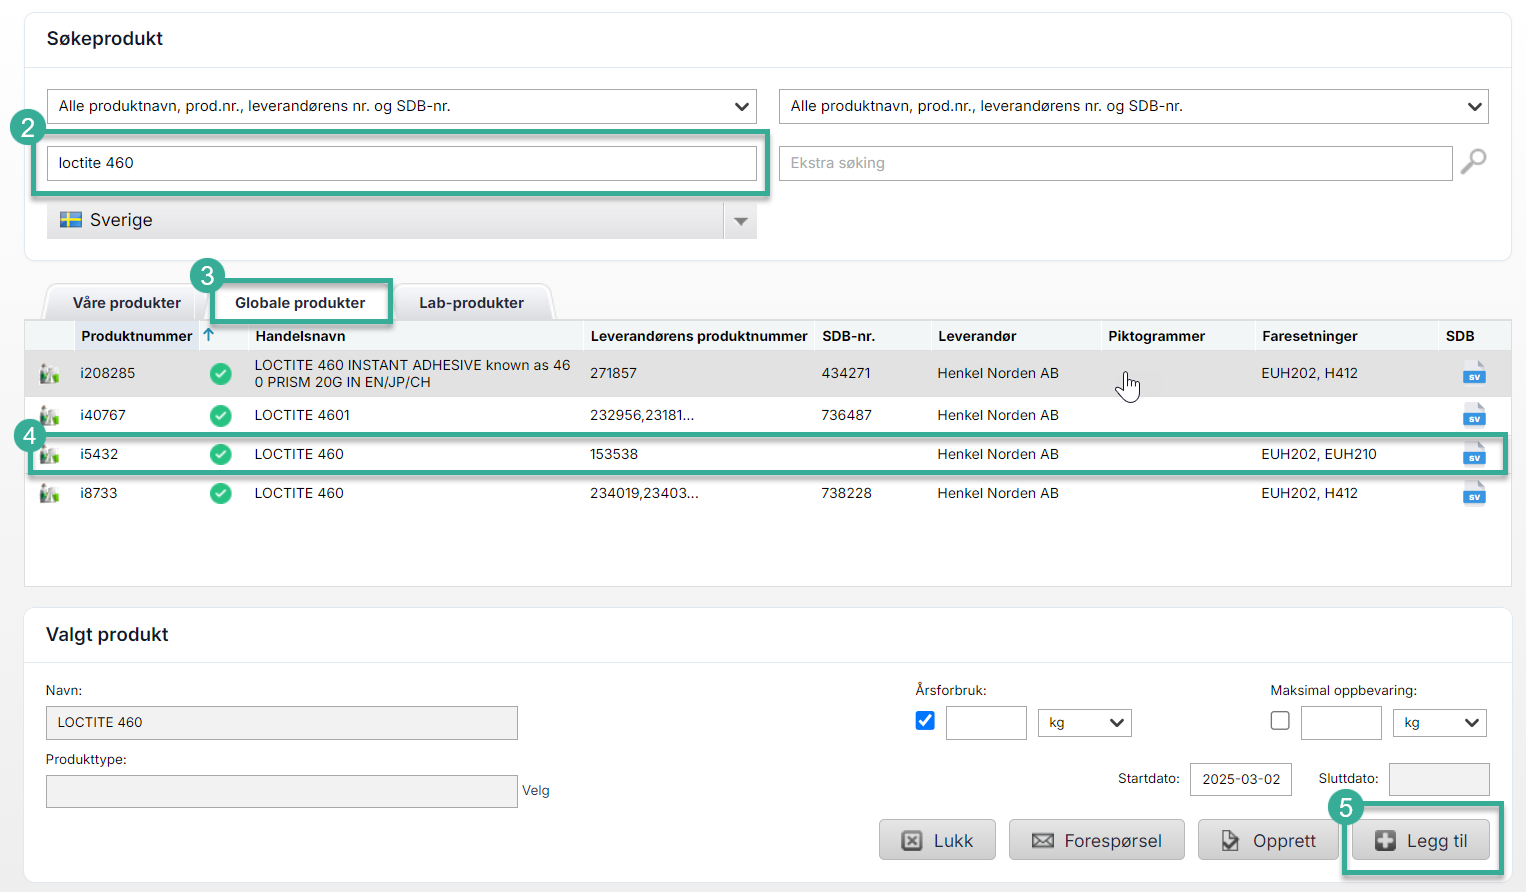Click the Lukk button
This screenshot has height=892, width=1526.
pos(938,841)
